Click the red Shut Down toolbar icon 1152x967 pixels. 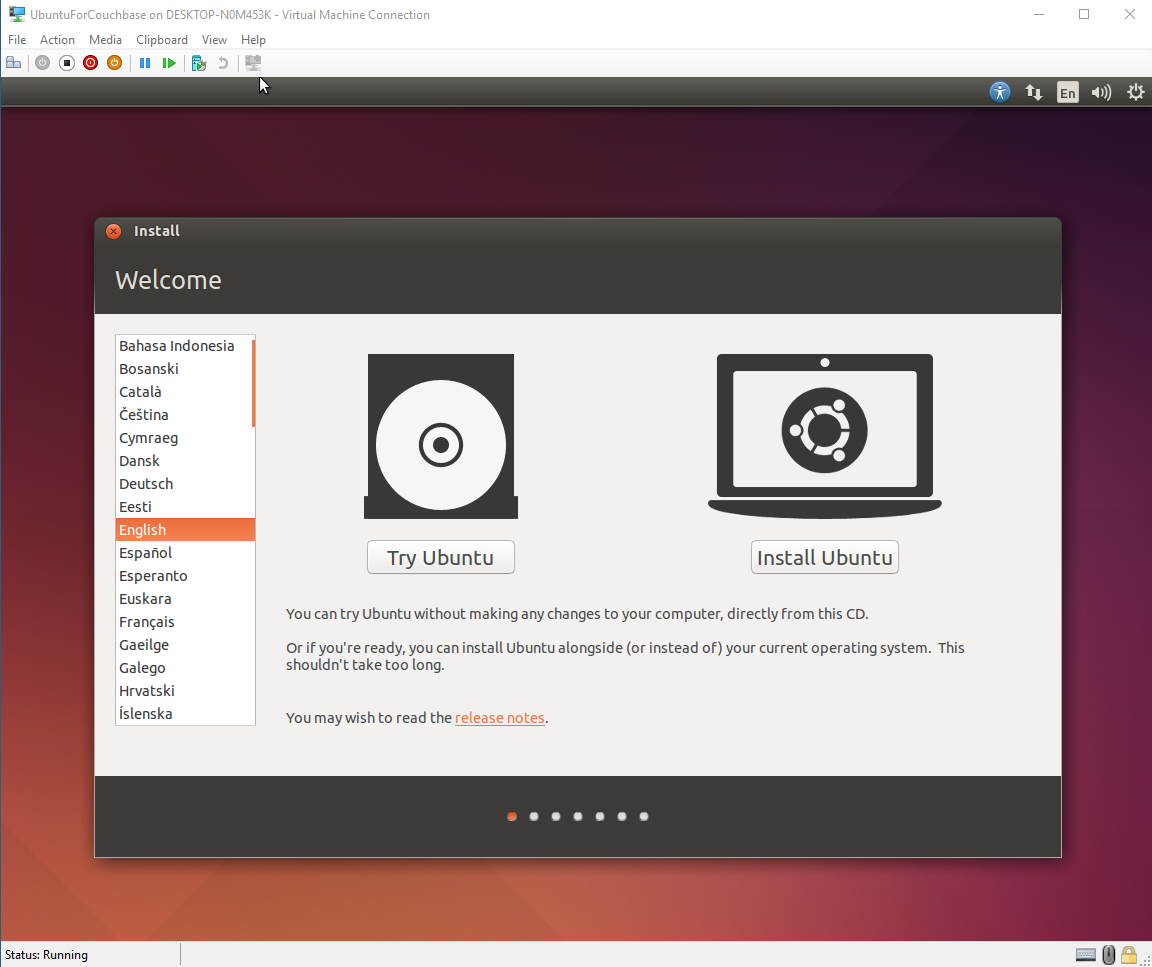[90, 62]
